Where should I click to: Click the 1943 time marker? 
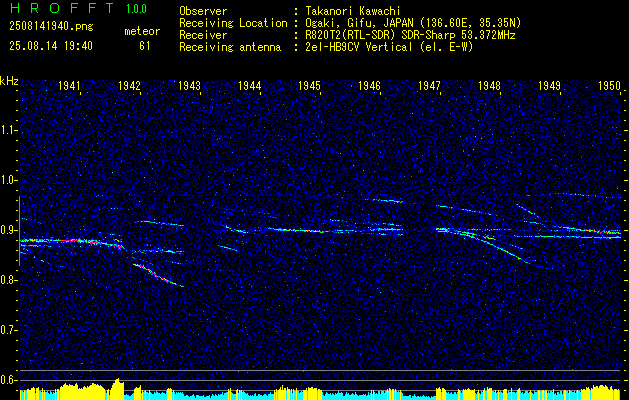pos(189,86)
